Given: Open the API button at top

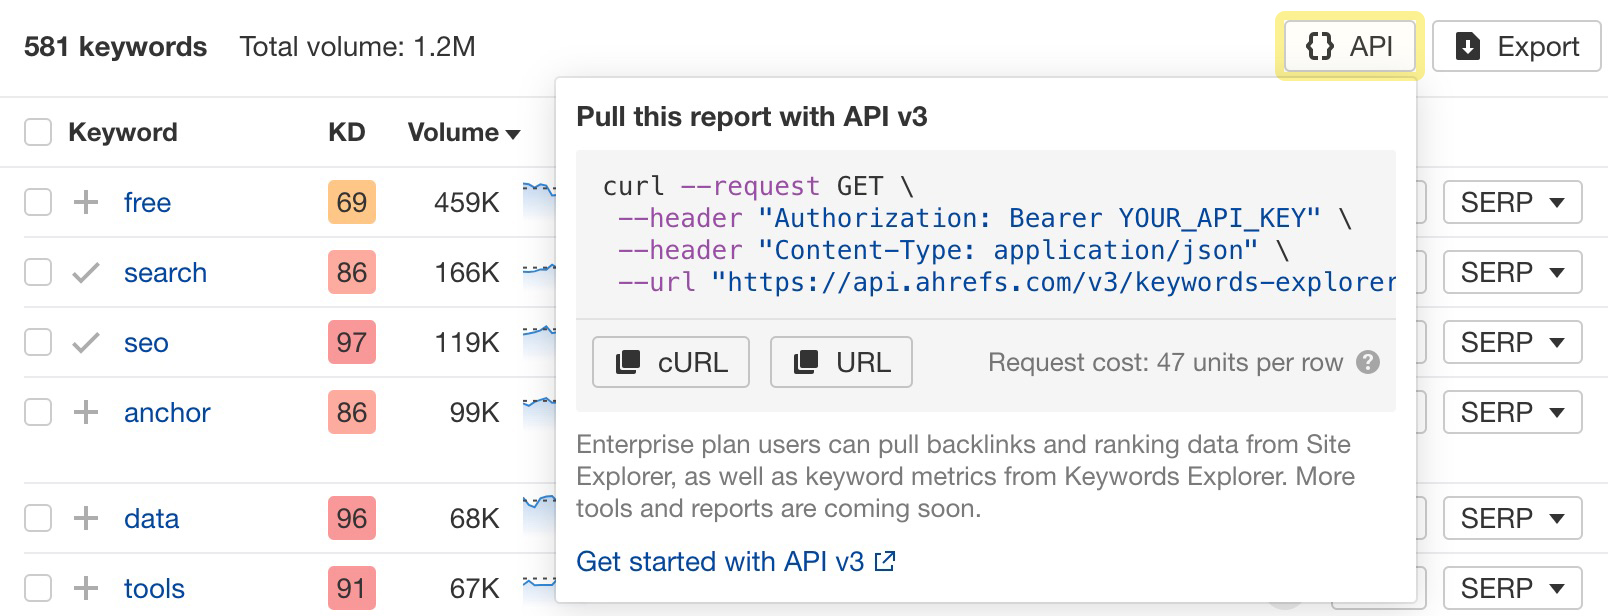Looking at the screenshot, I should click(x=1349, y=46).
